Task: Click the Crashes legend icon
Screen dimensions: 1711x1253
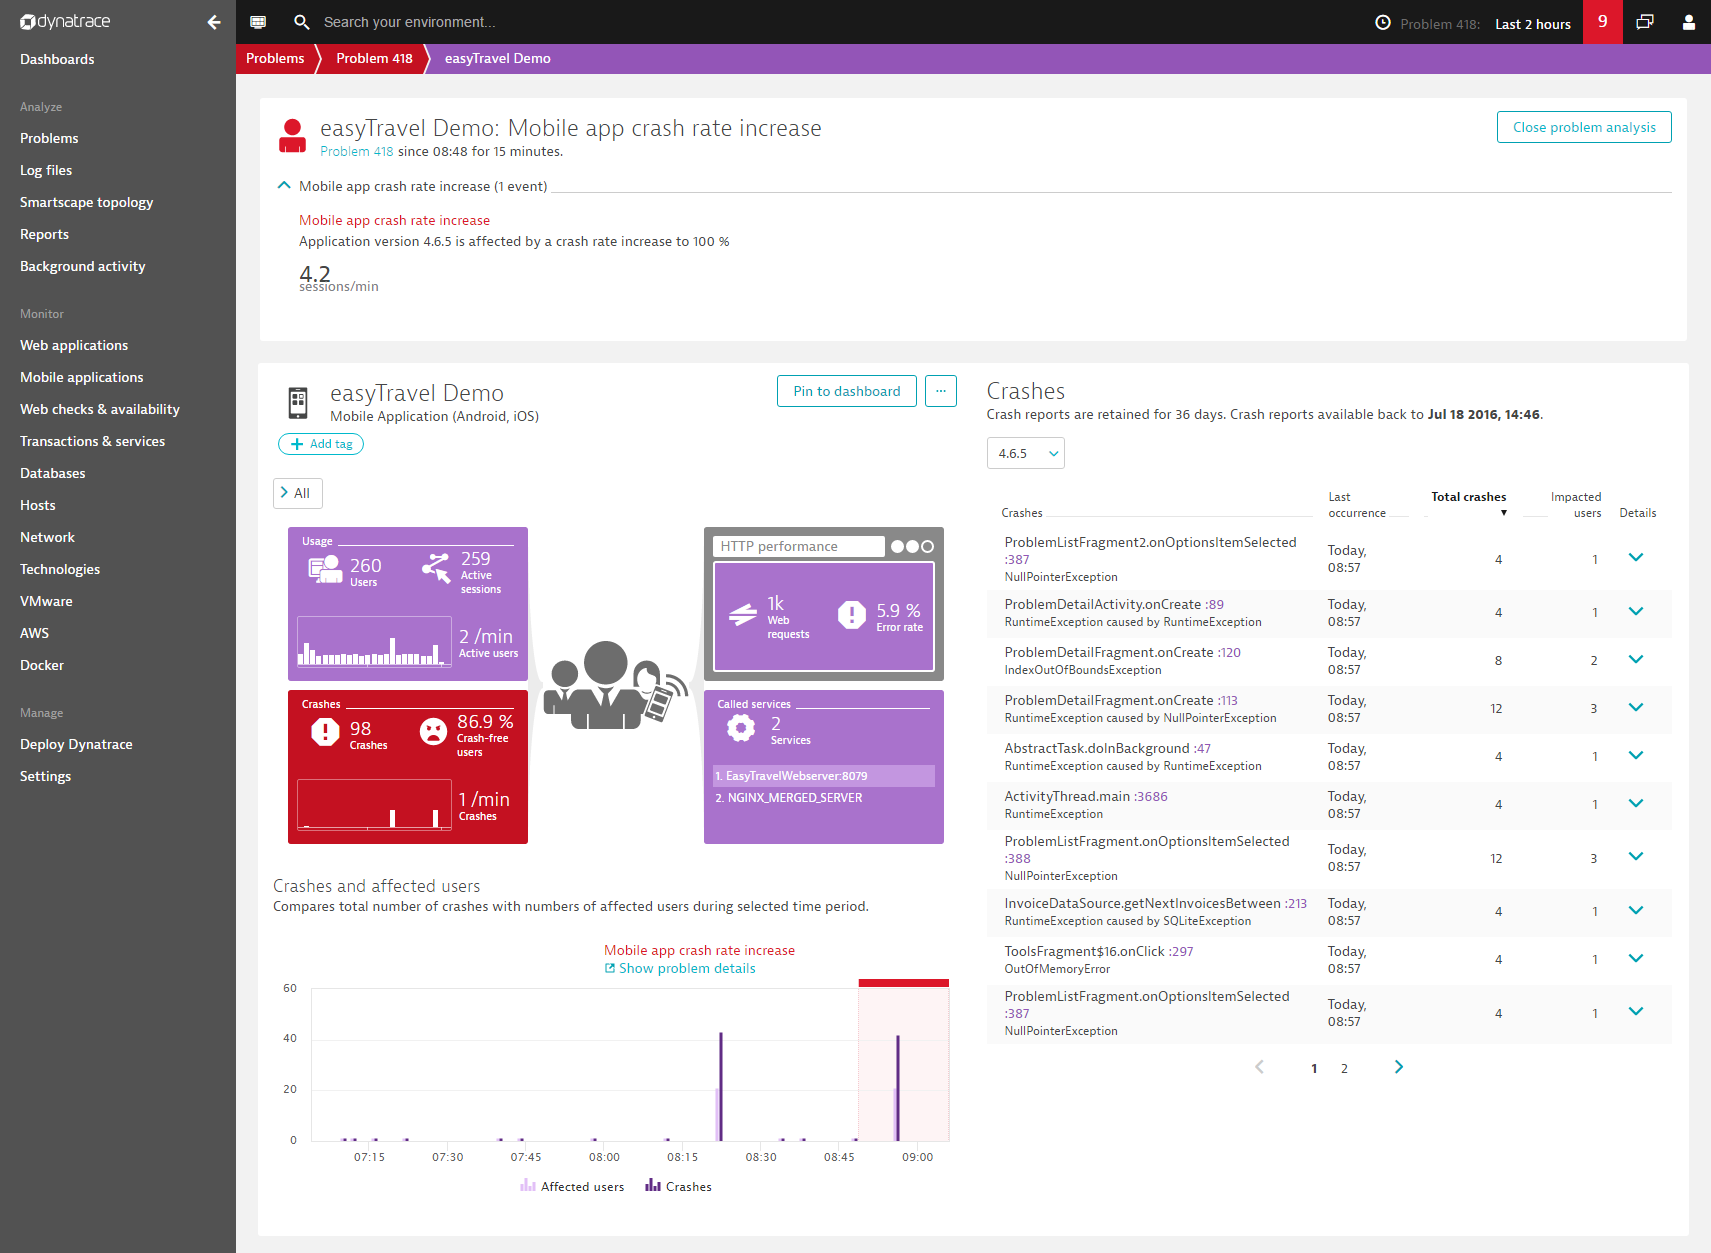Action: coord(653,1185)
